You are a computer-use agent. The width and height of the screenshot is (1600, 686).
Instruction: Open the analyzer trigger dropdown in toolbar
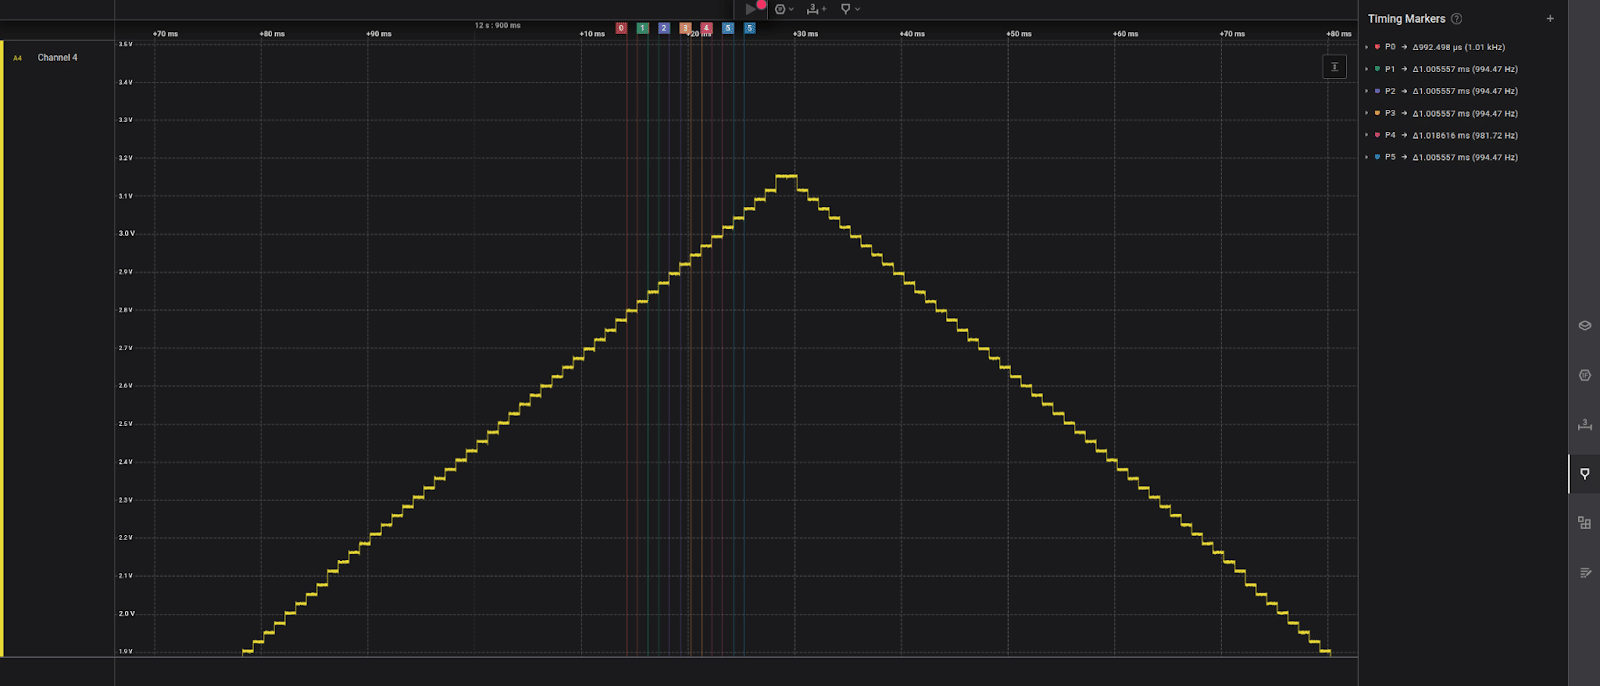pos(784,9)
